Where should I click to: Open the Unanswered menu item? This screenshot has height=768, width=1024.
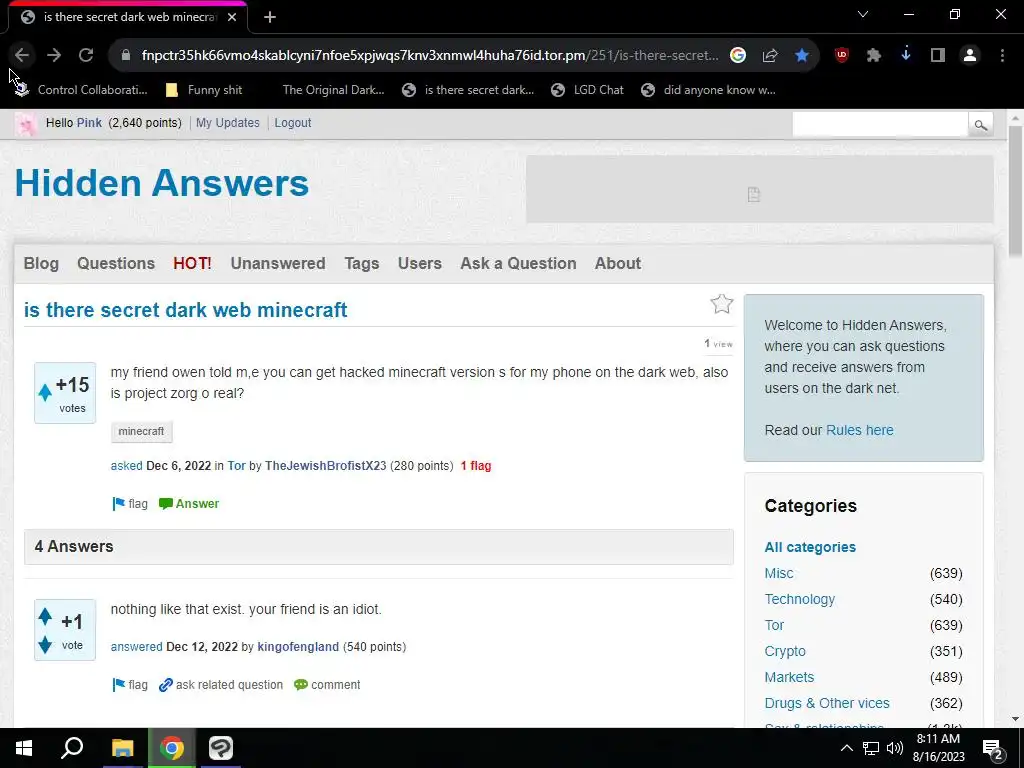[x=278, y=263]
